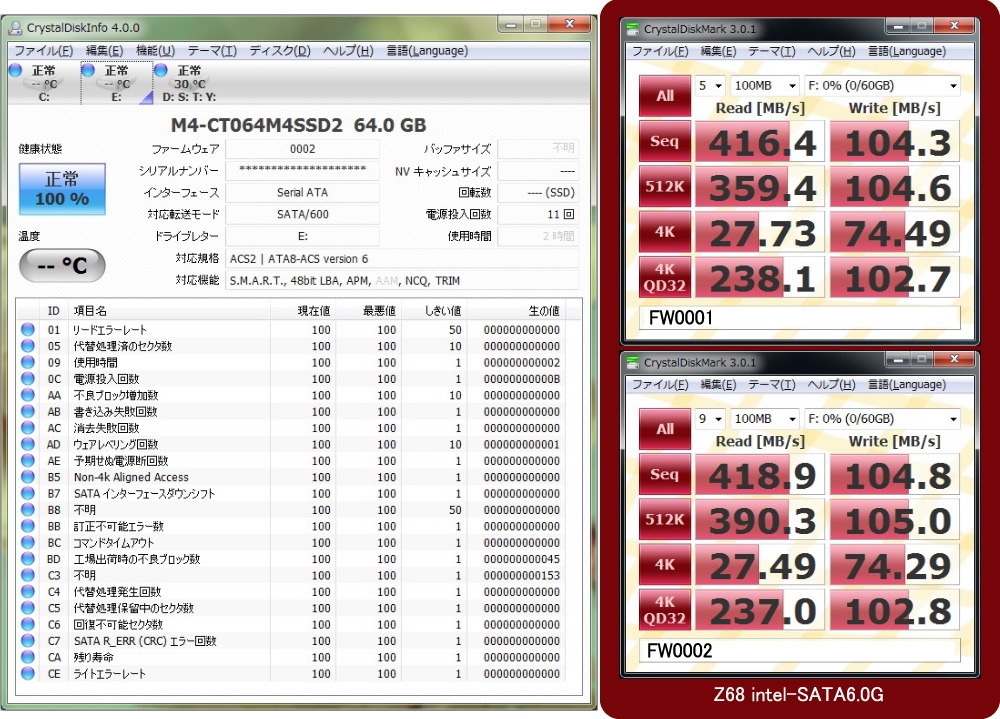Viewport: 1000px width, 719px height.
Task: Click the FW0001 comment text field
Action: (800, 318)
